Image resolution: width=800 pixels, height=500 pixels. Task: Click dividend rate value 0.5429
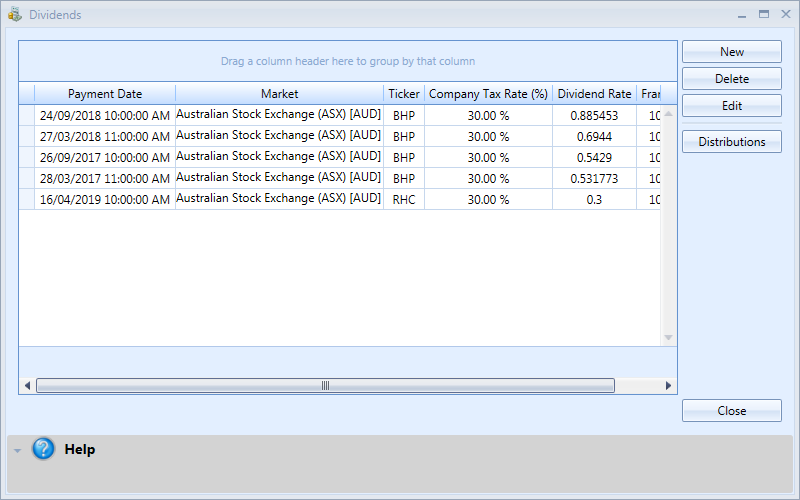point(594,158)
